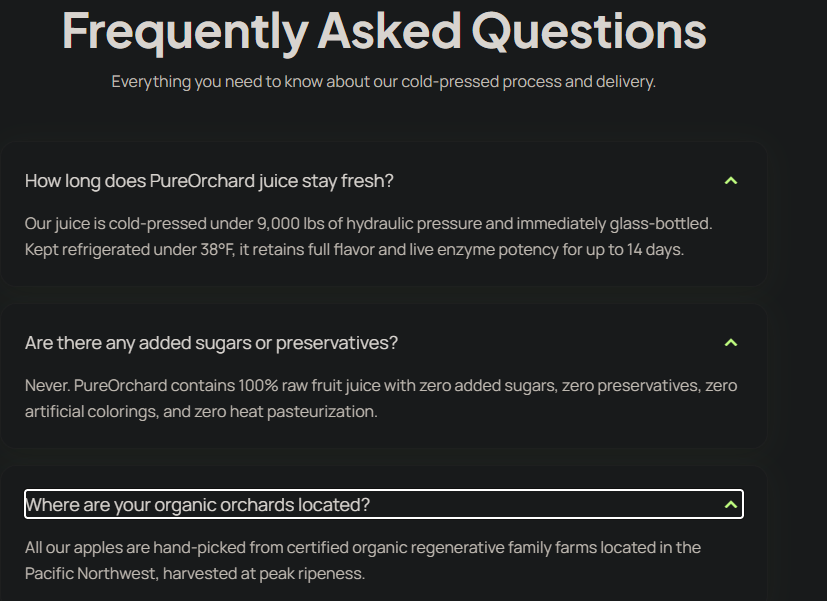This screenshot has height=601, width=827.
Task: Click the green chevron beside the sugars question
Action: coord(730,343)
